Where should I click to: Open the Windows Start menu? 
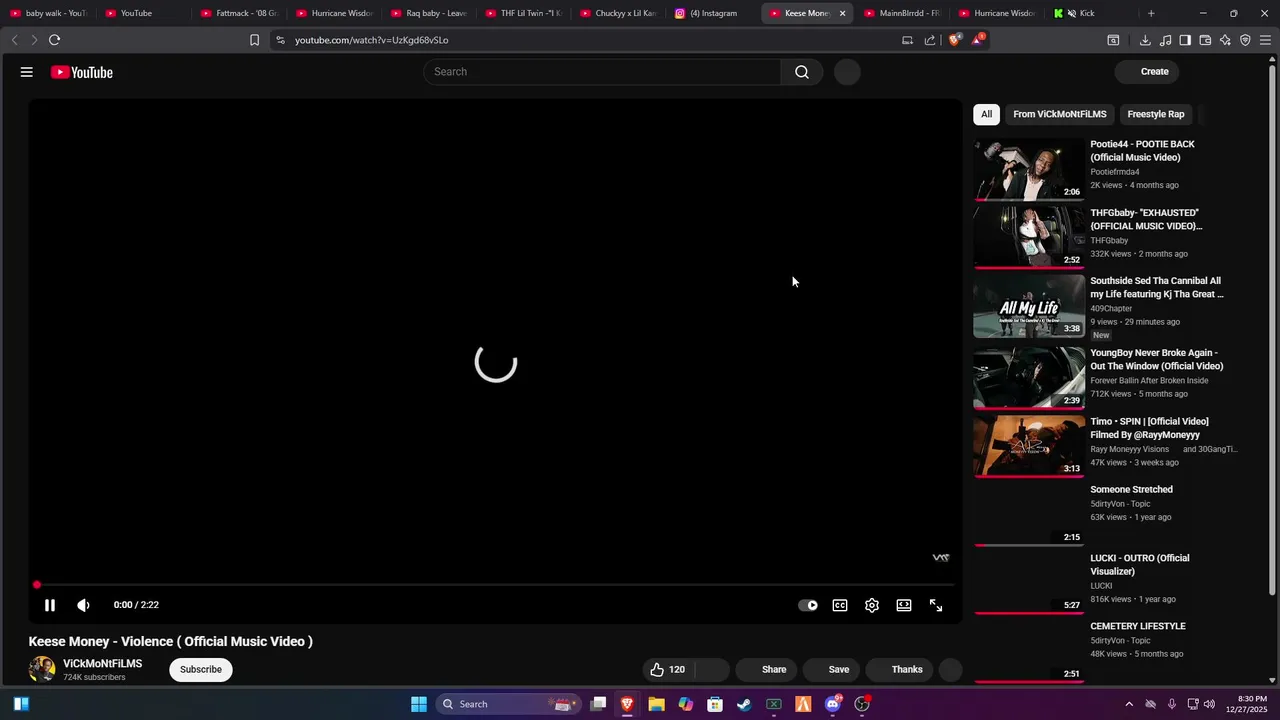click(419, 704)
